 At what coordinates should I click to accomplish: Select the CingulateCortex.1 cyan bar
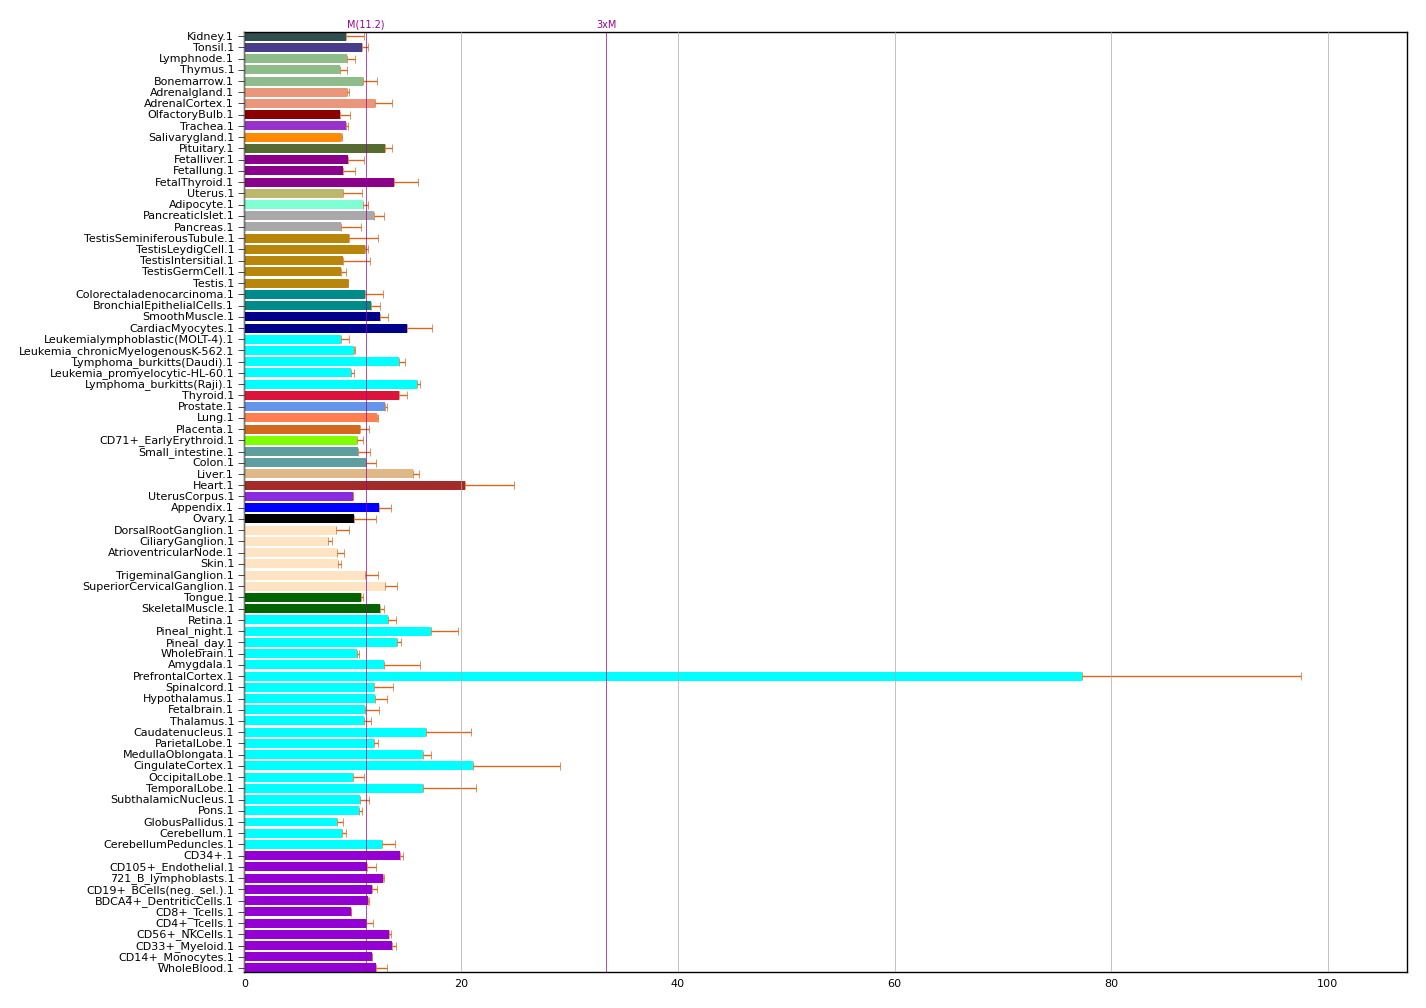pos(358,766)
